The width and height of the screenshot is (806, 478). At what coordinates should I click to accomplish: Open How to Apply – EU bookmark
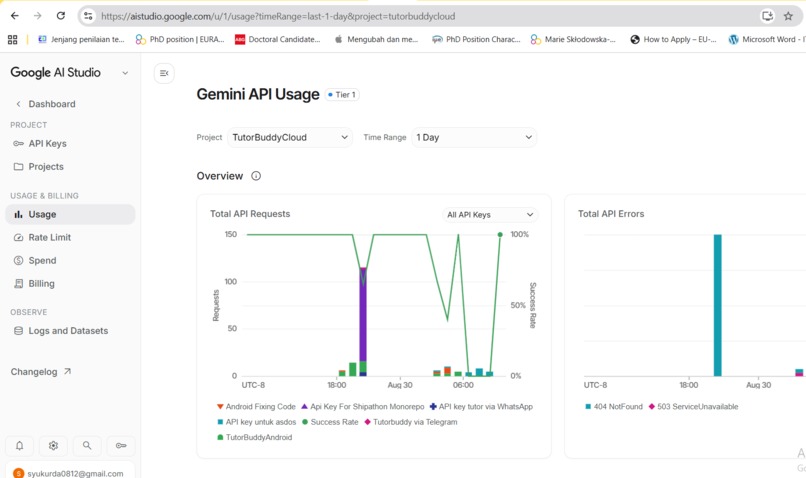click(673, 40)
